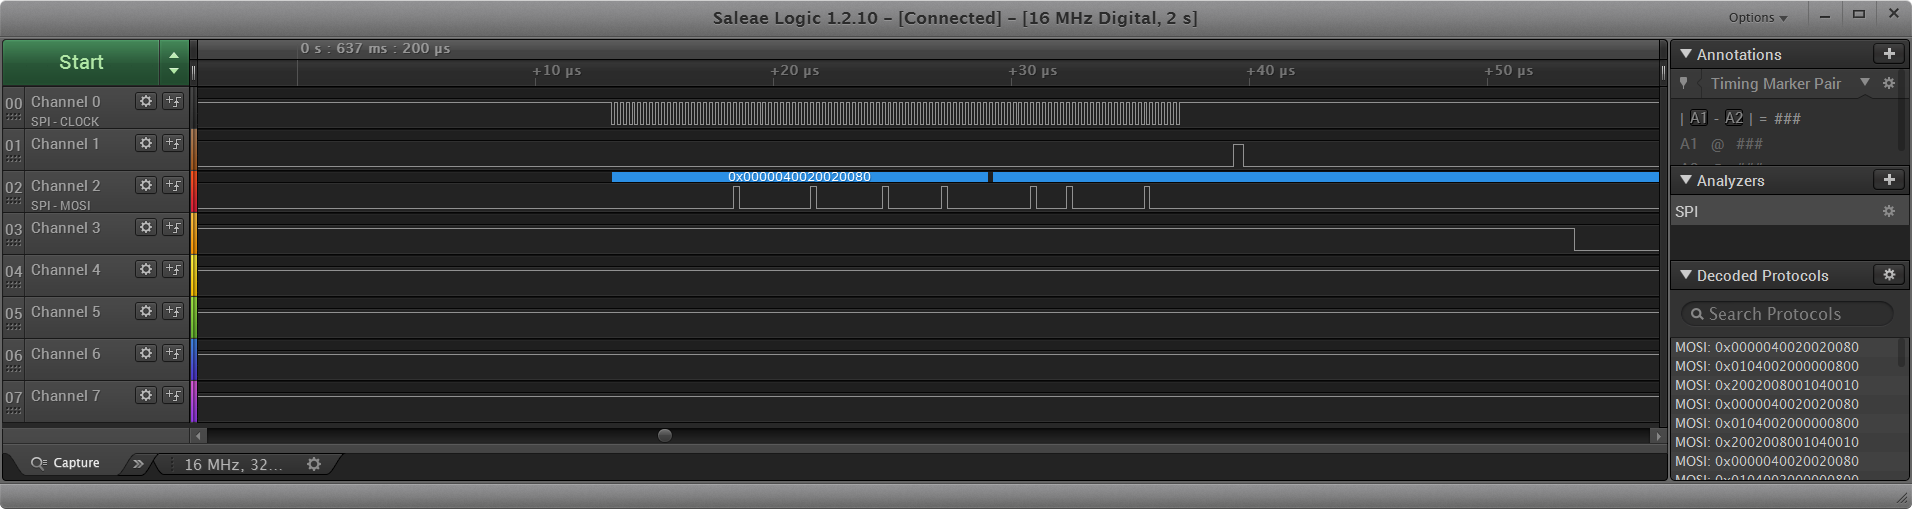Image resolution: width=1912 pixels, height=509 pixels.
Task: Click the timeline scroll left arrow
Action: pyautogui.click(x=199, y=435)
